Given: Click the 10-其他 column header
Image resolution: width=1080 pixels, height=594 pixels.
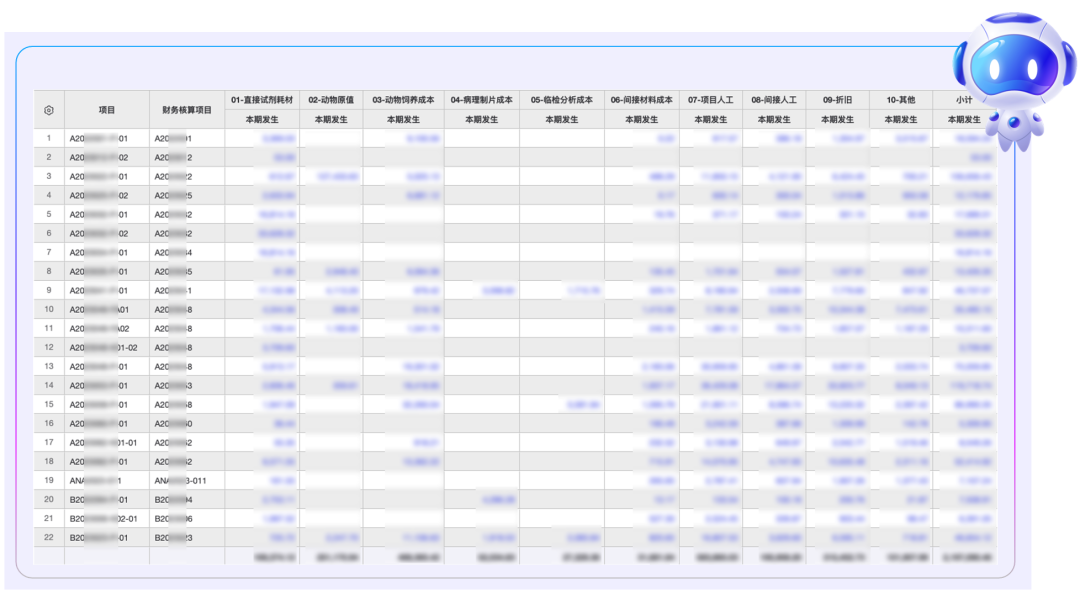Looking at the screenshot, I should click(901, 100).
